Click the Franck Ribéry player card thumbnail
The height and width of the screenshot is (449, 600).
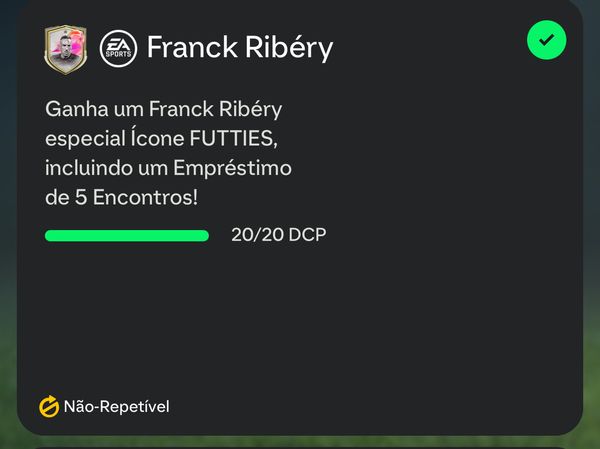tap(65, 49)
